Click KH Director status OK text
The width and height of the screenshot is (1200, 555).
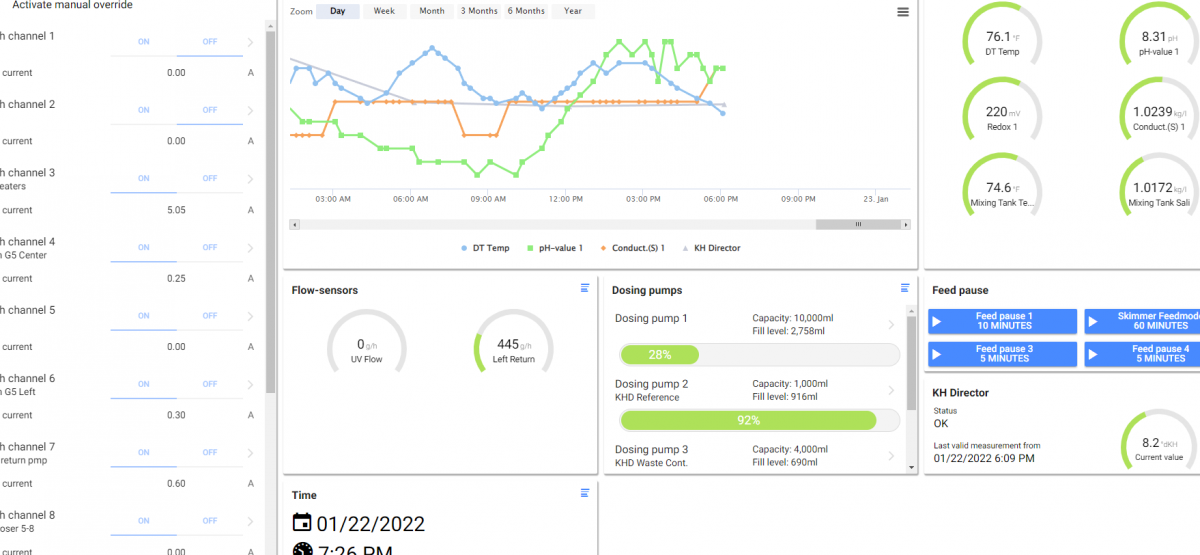[941, 423]
